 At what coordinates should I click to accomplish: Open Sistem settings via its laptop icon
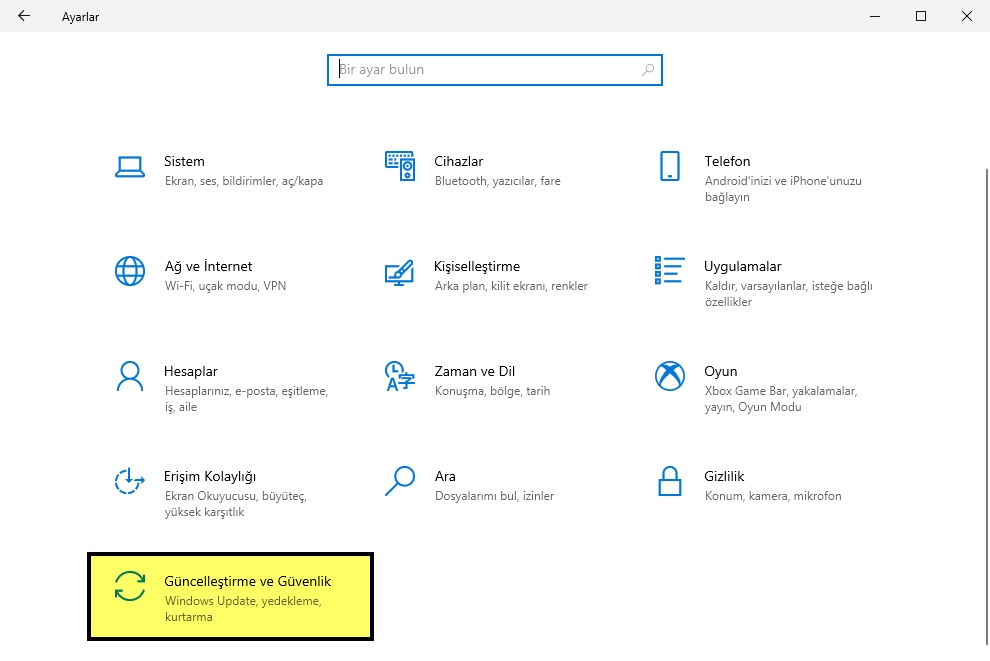tap(130, 167)
